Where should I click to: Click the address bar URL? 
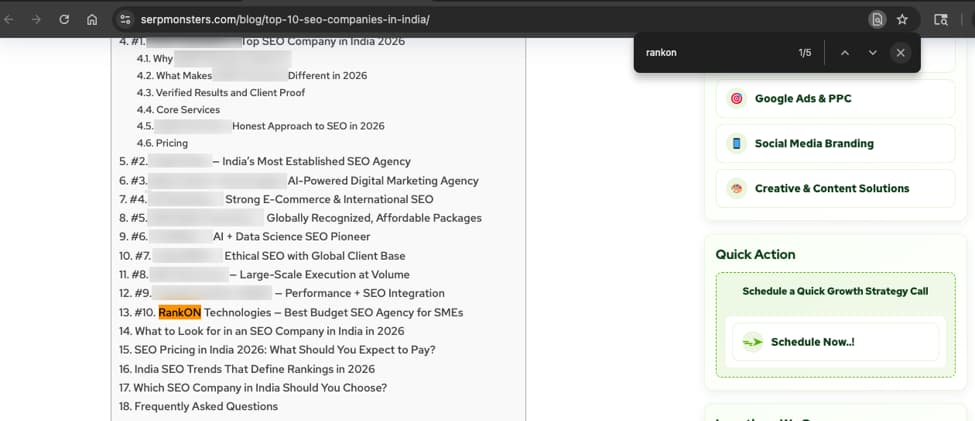(285, 19)
